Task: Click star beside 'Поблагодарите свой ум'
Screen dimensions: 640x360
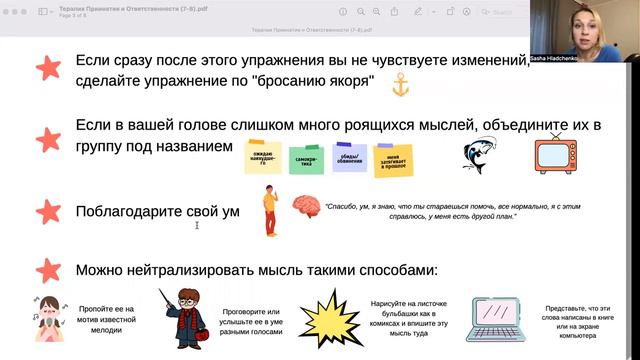Action: tap(49, 211)
